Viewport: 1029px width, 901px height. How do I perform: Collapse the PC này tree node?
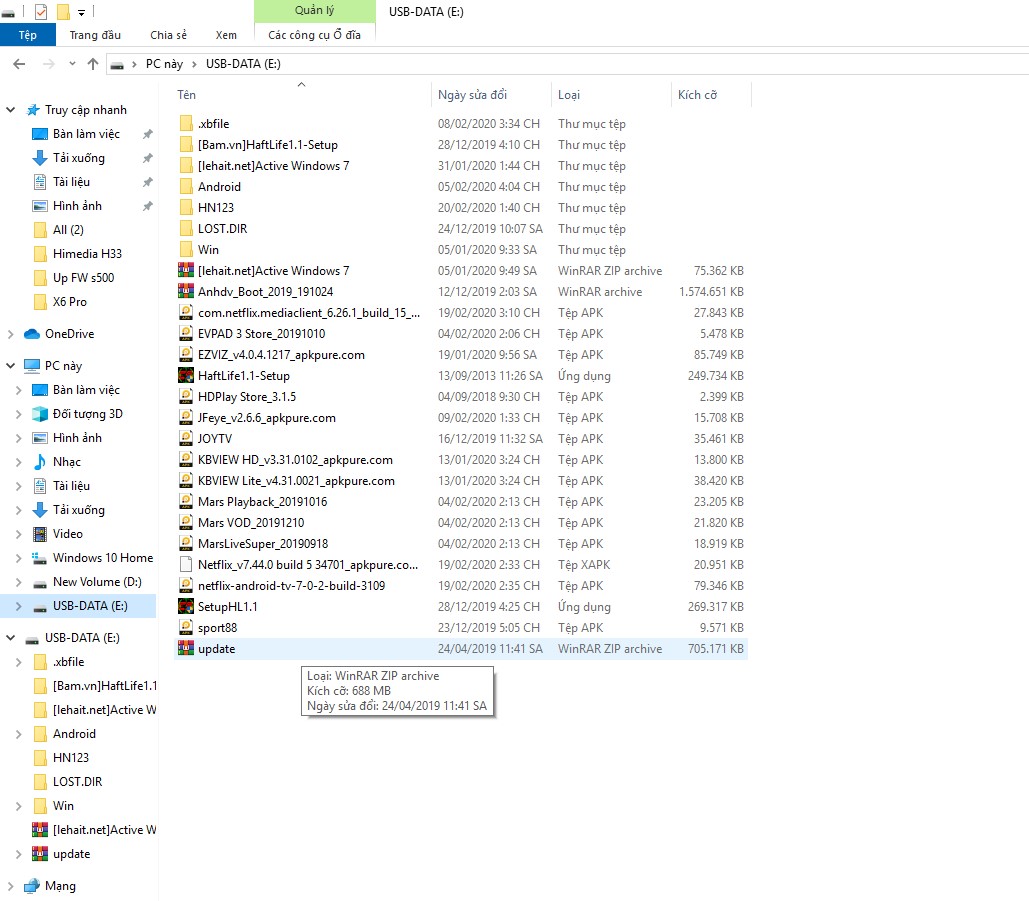[x=10, y=366]
